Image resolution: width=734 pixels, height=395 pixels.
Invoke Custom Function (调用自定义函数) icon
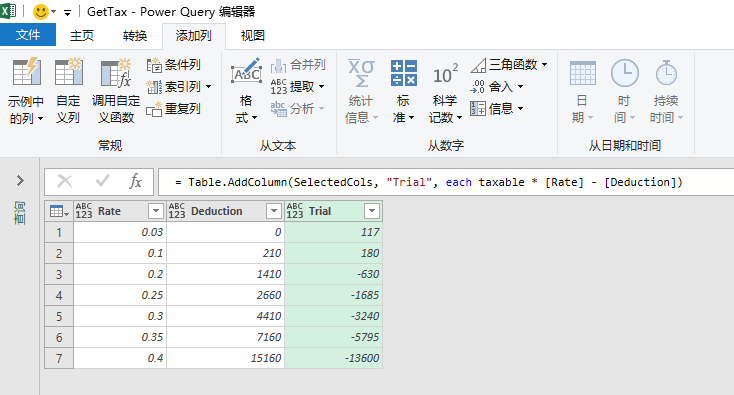tap(116, 73)
